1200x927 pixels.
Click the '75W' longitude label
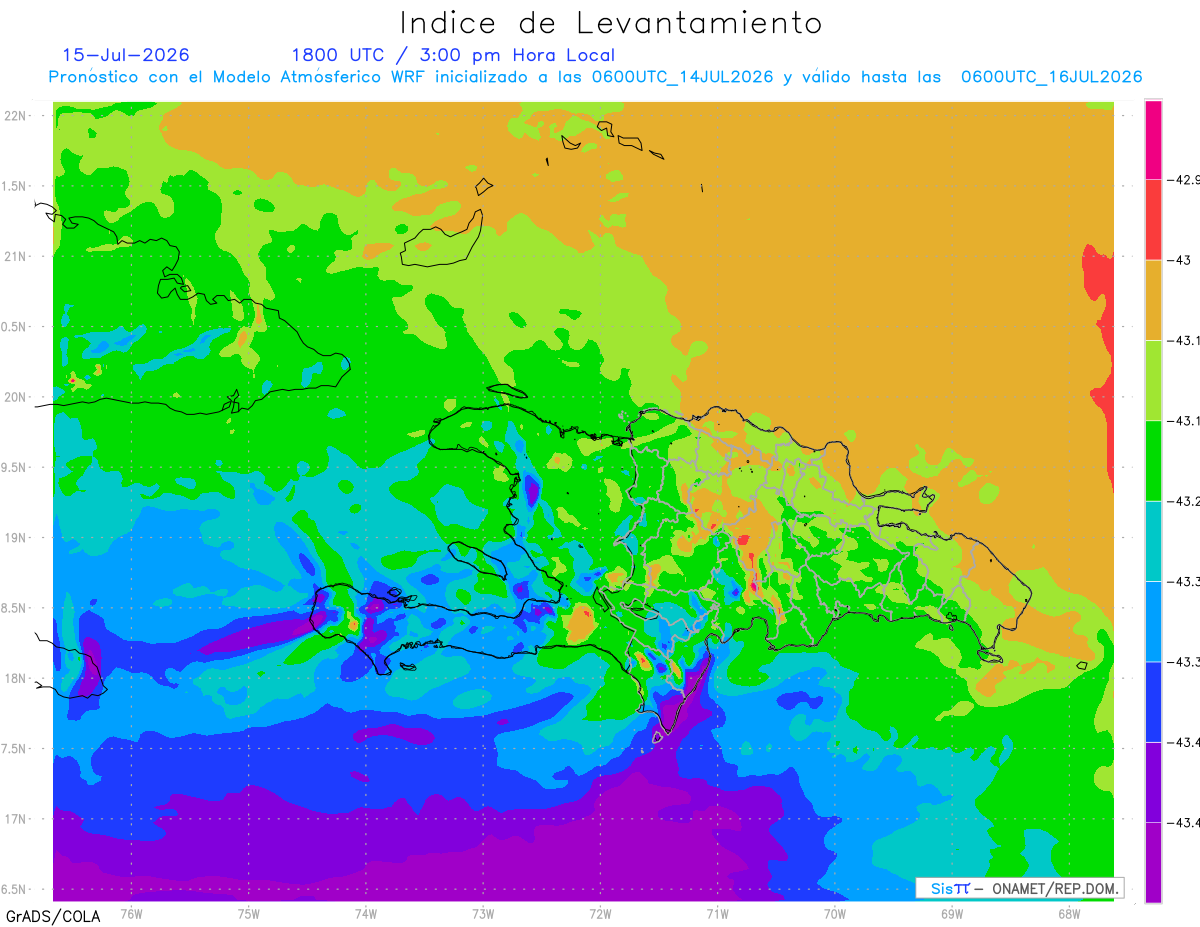coord(249,913)
